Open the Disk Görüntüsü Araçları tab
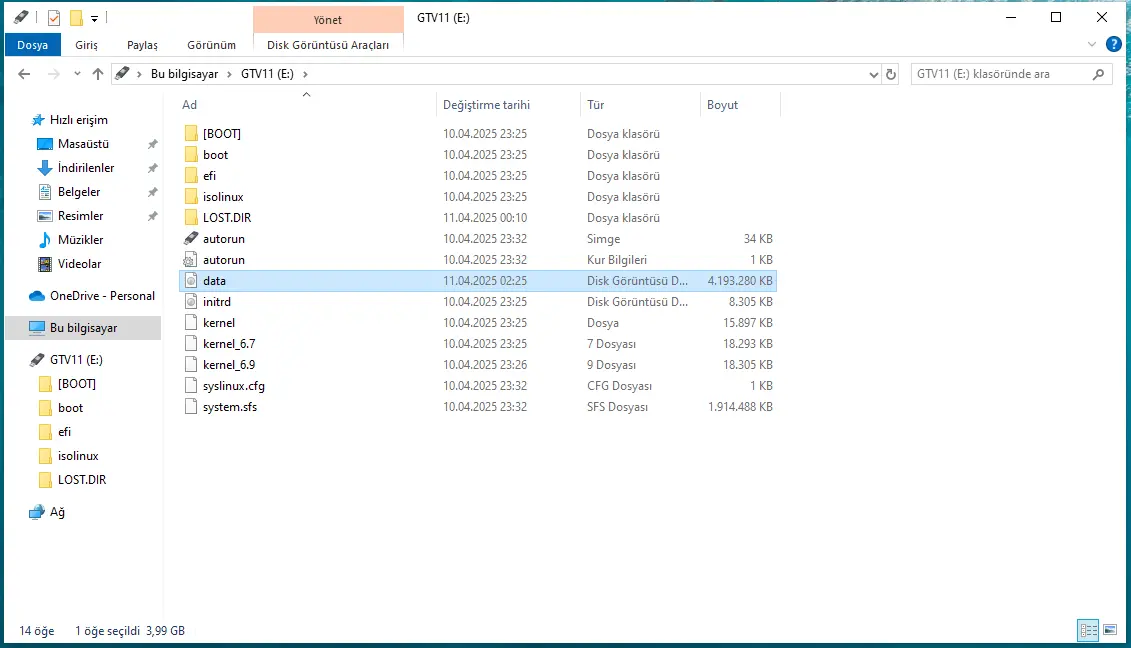The image size is (1131, 648). coord(327,45)
